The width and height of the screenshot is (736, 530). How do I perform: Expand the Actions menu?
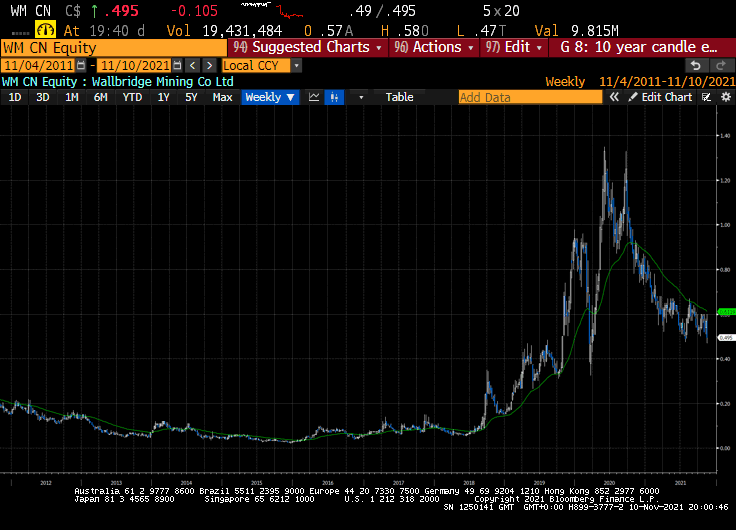point(434,47)
